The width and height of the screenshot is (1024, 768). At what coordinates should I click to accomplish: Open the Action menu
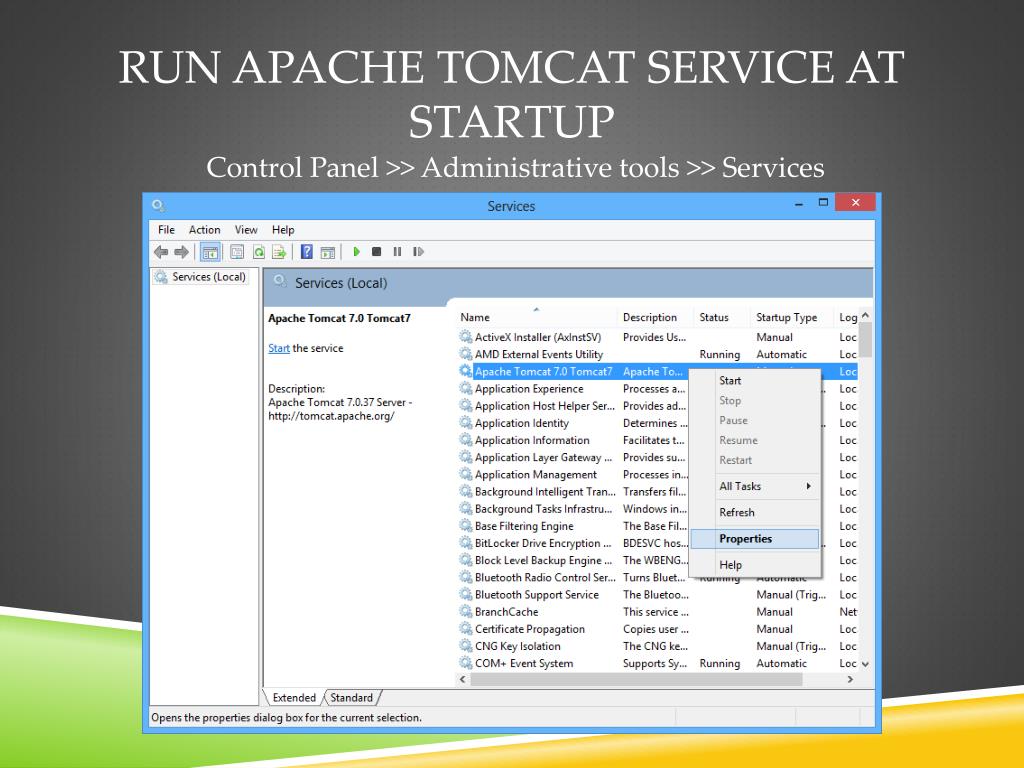pyautogui.click(x=204, y=230)
